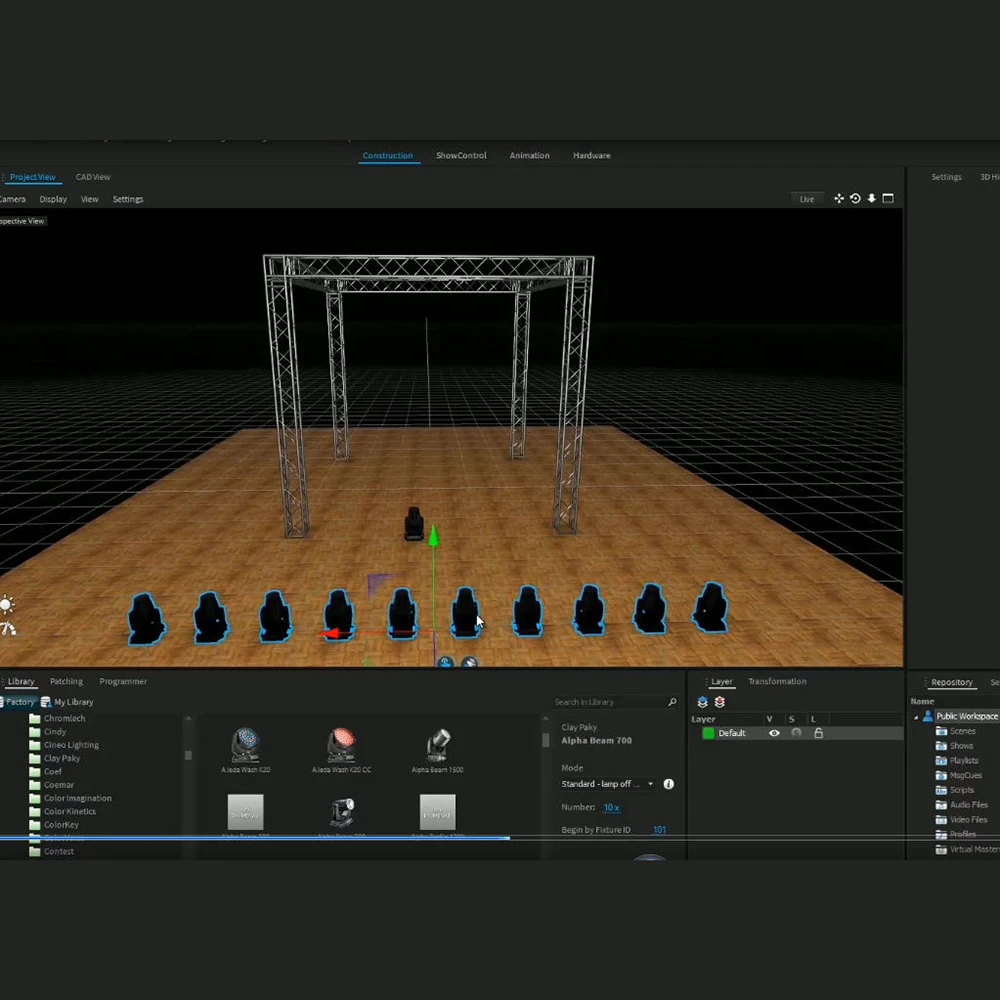Click the move gizmo icon in viewport toolbar
Screen dimensions: 1000x1000
(x=838, y=199)
